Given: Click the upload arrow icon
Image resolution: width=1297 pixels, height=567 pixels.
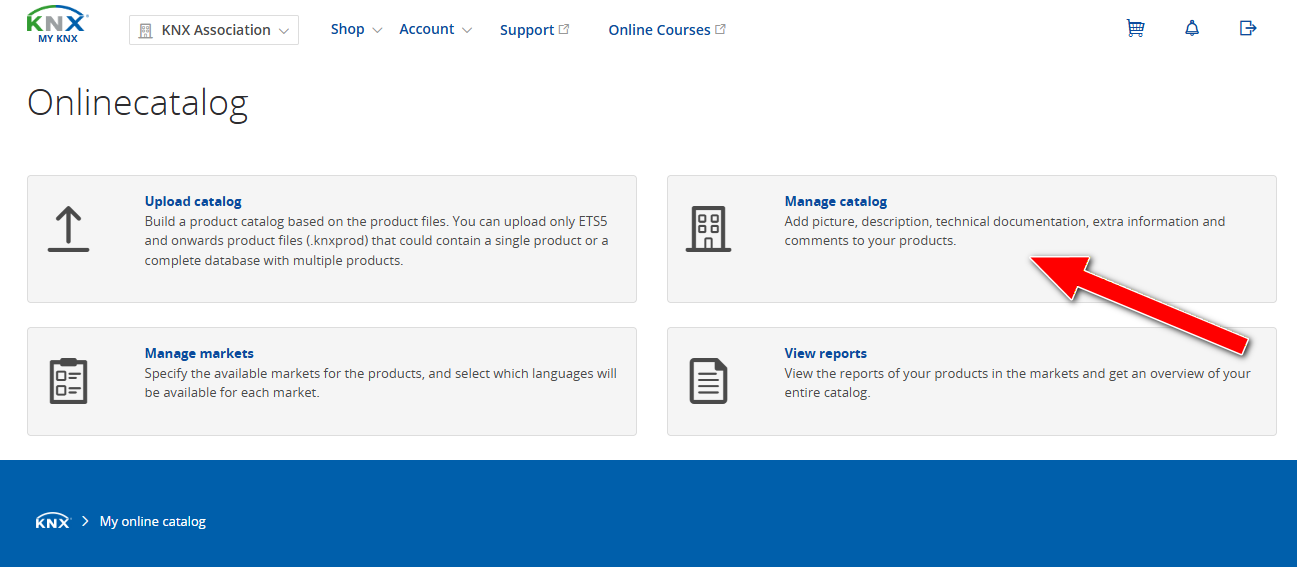Looking at the screenshot, I should (x=69, y=229).
